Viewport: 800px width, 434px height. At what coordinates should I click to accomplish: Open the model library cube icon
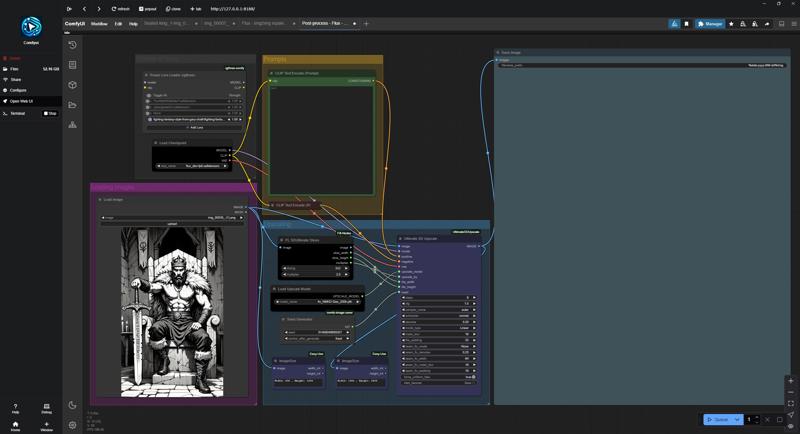click(72, 85)
